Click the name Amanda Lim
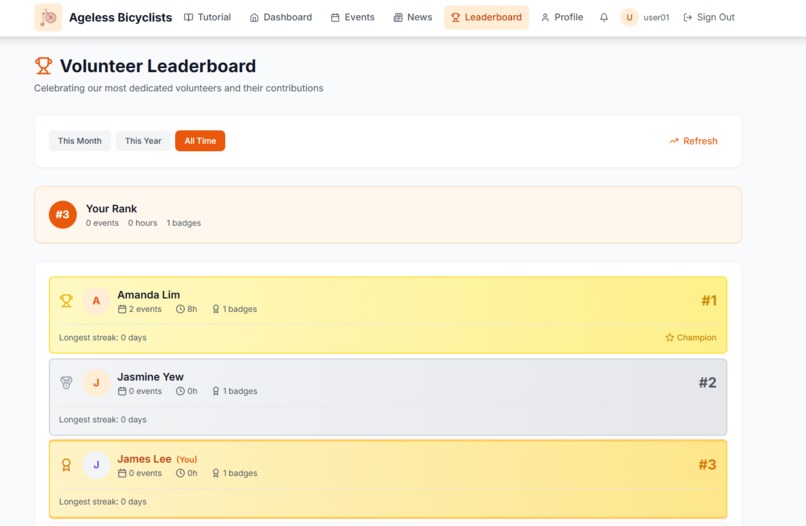This screenshot has height=526, width=806. tap(149, 295)
